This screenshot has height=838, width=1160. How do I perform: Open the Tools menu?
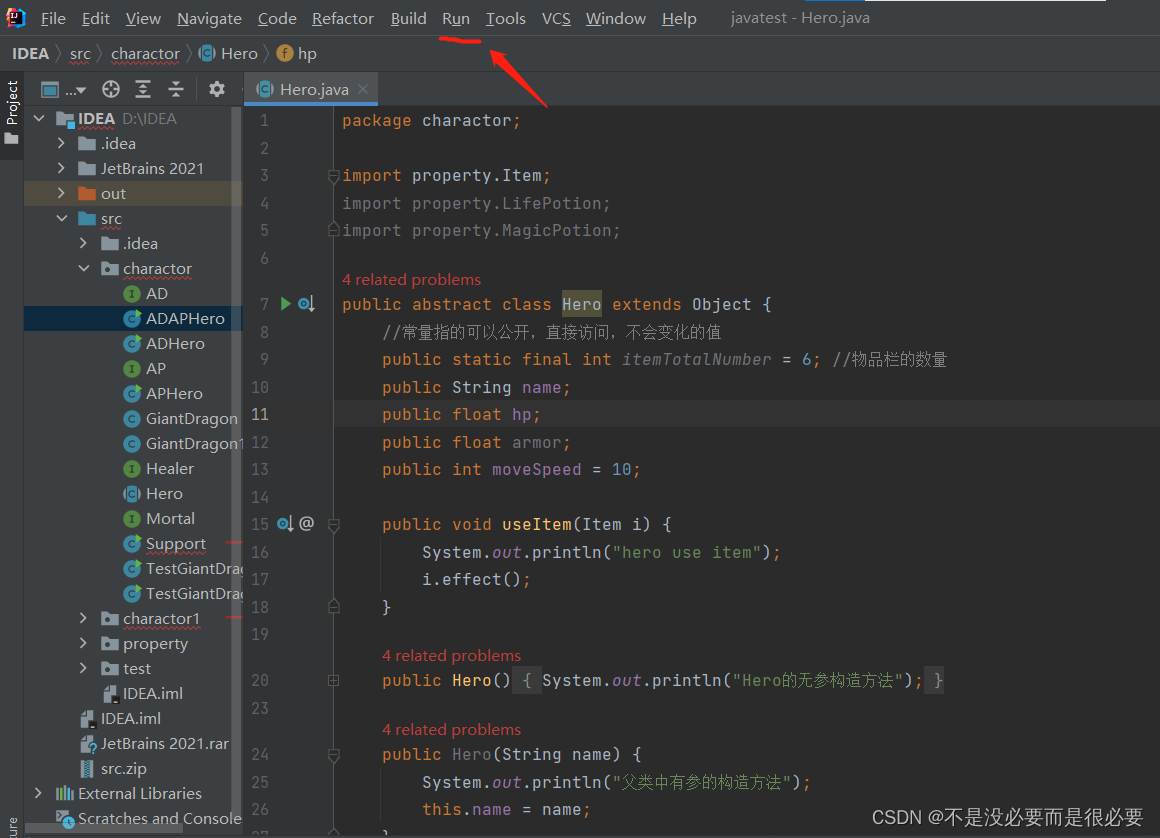coord(505,18)
